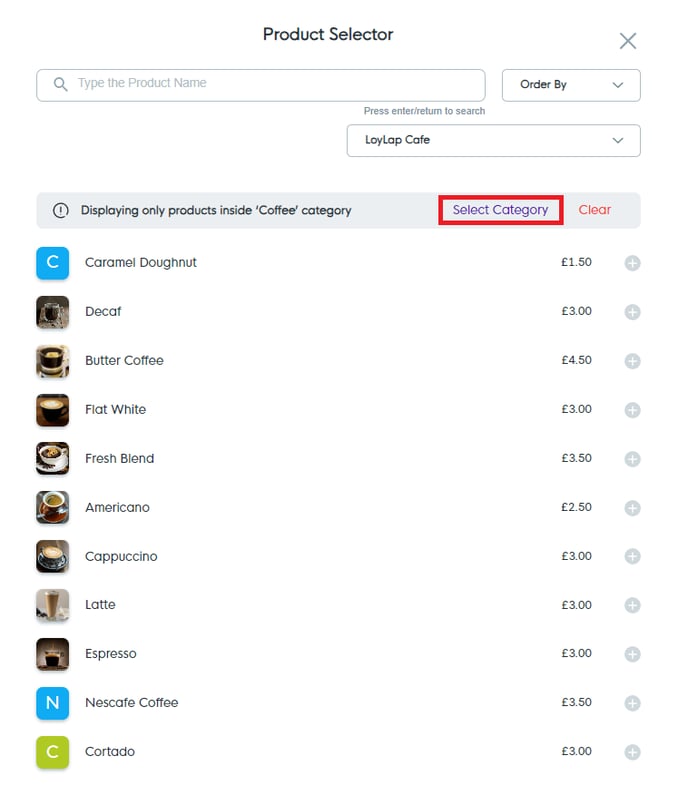Open the Select Category picker
The width and height of the screenshot is (688, 805).
(x=500, y=210)
